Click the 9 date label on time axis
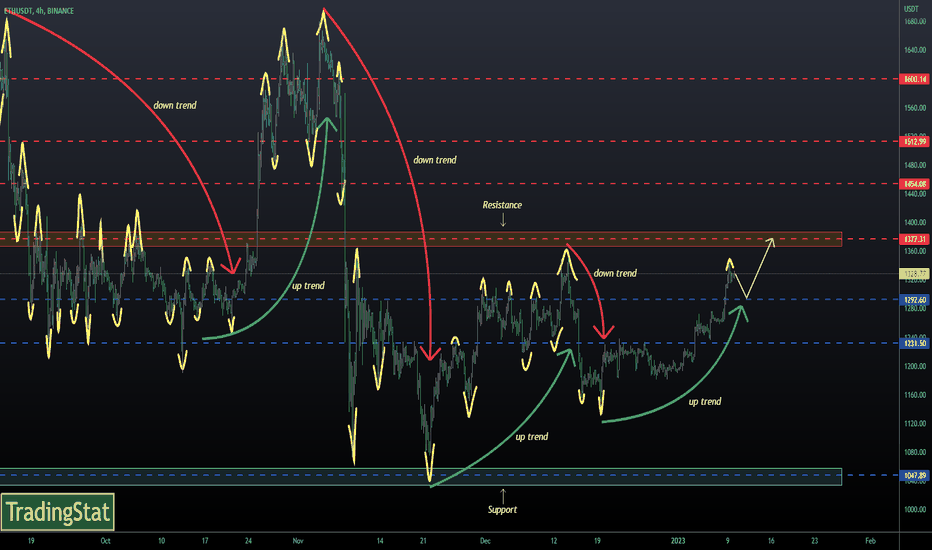Viewport: 932px width, 550px height. pos(728,541)
